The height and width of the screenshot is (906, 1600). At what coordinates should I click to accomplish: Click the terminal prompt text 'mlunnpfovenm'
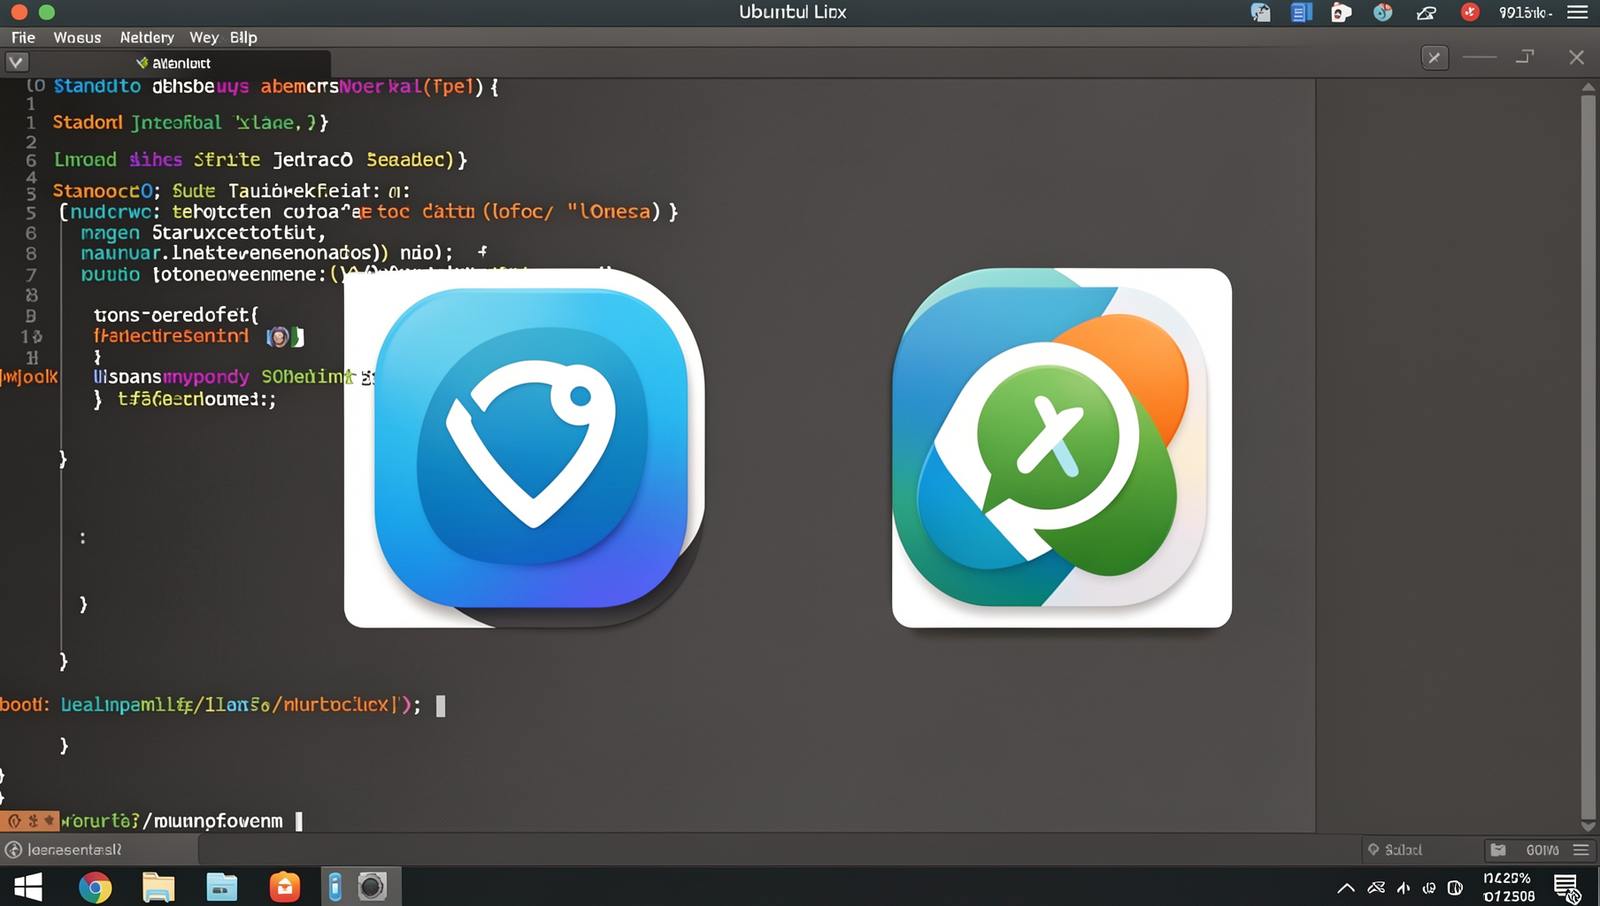(x=219, y=821)
